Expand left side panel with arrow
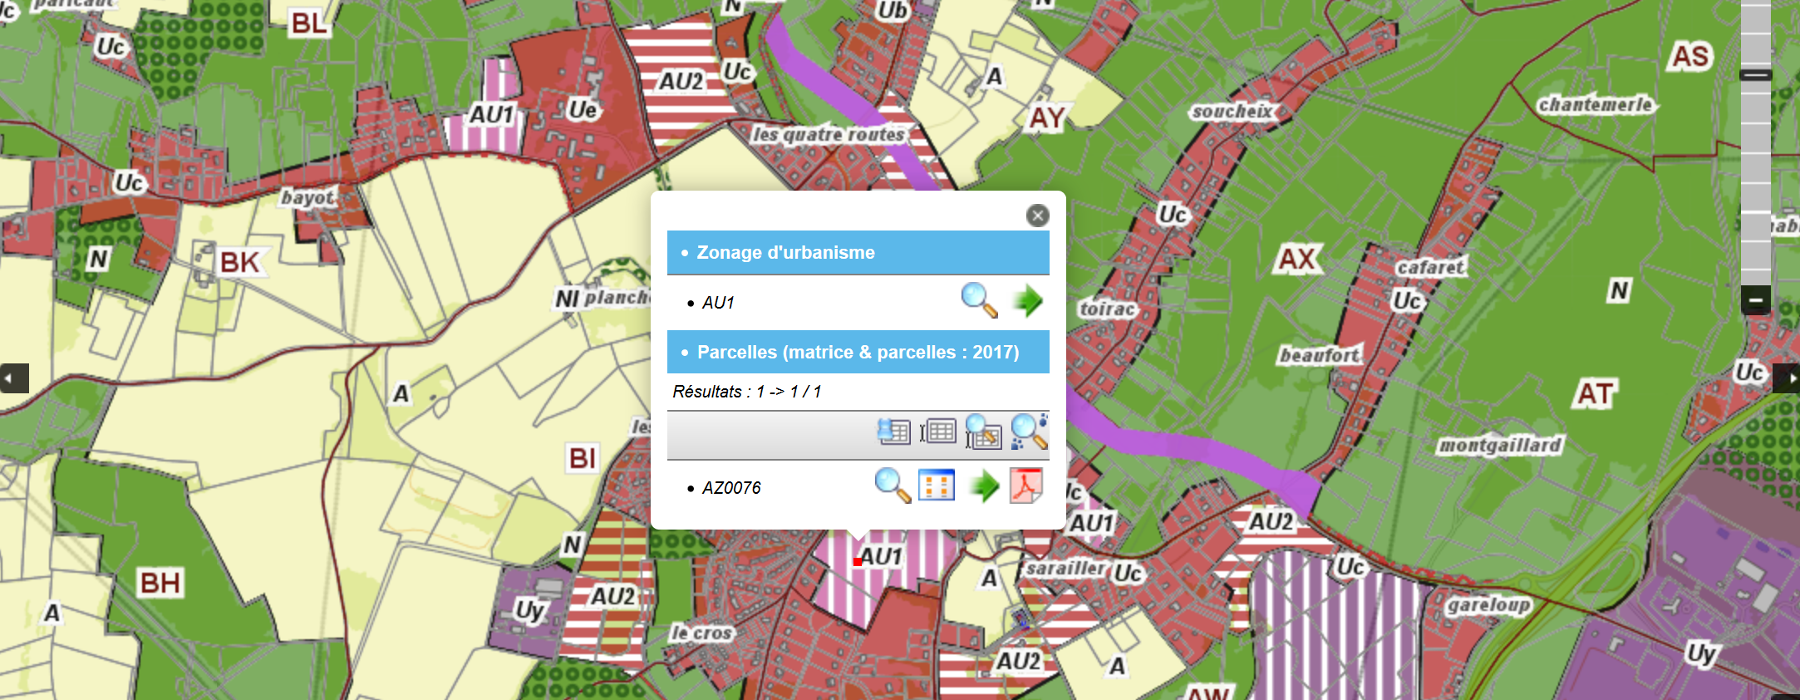Screen dimensions: 1800x700 pyautogui.click(x=13, y=378)
